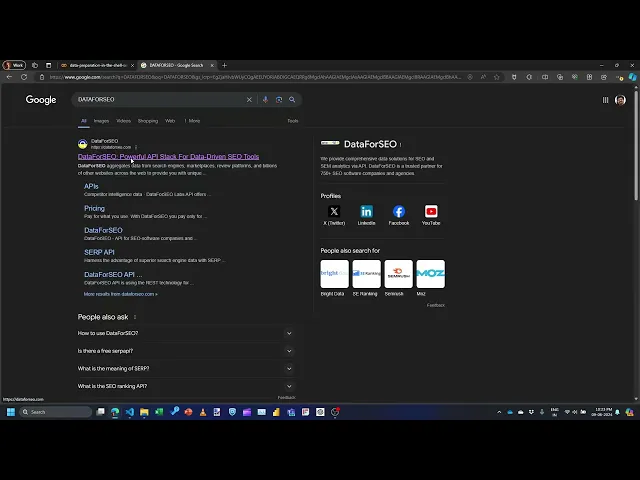Open Excel from taskbar
640x480 pixels.
pyautogui.click(x=159, y=412)
